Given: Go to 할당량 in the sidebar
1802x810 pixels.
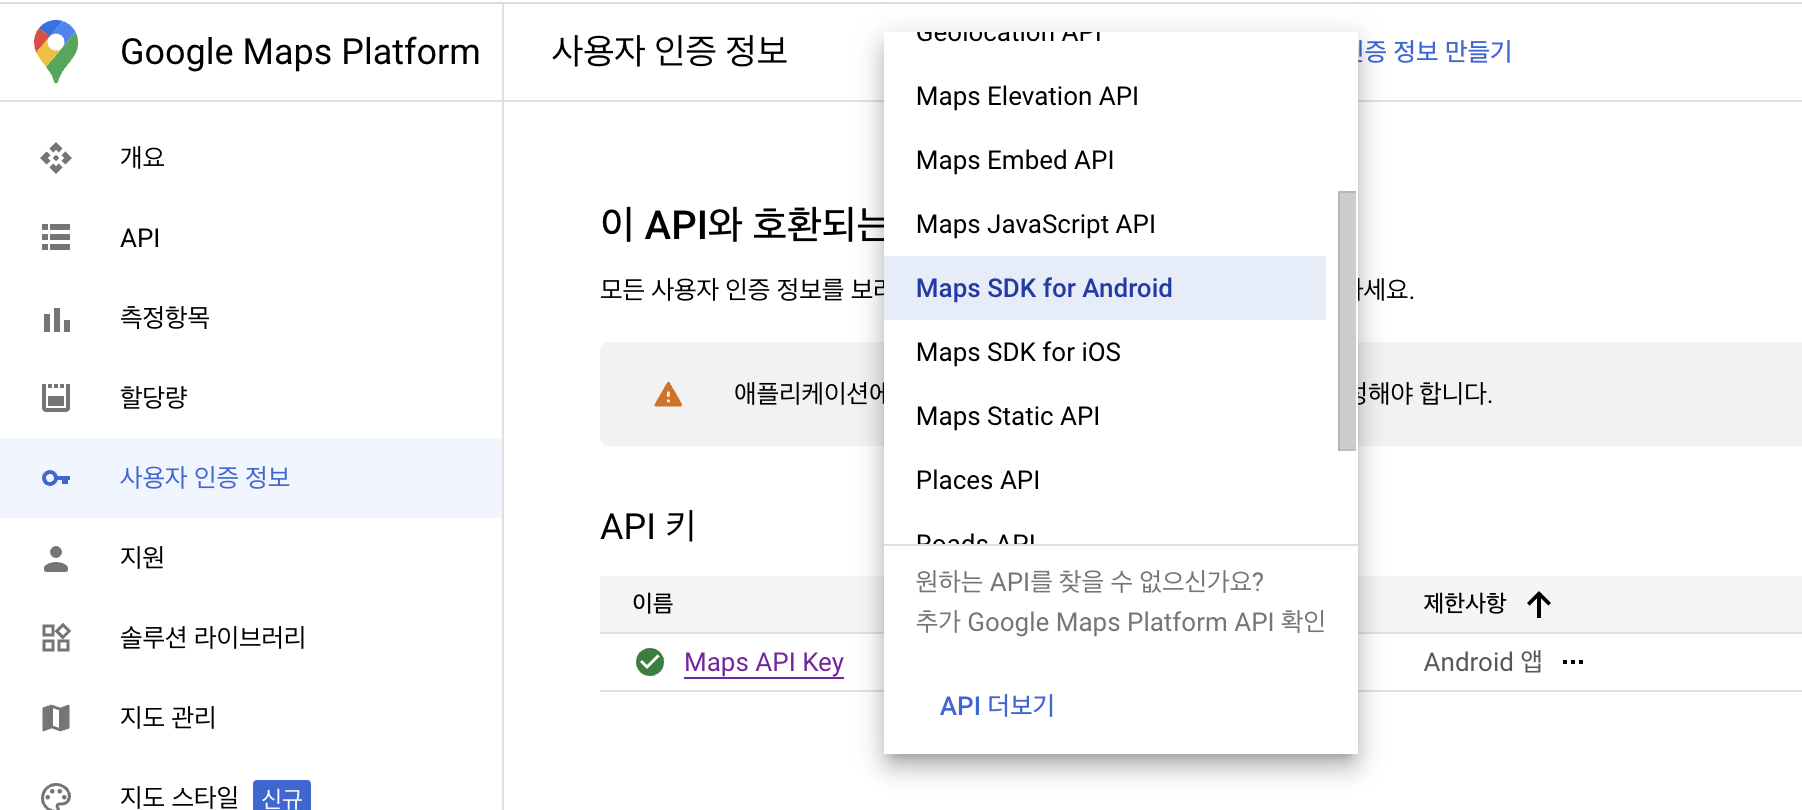Looking at the screenshot, I should (251, 398).
